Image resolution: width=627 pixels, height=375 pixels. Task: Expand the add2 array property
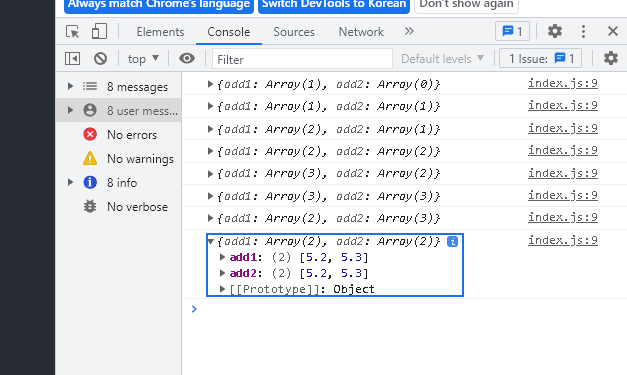pos(222,273)
